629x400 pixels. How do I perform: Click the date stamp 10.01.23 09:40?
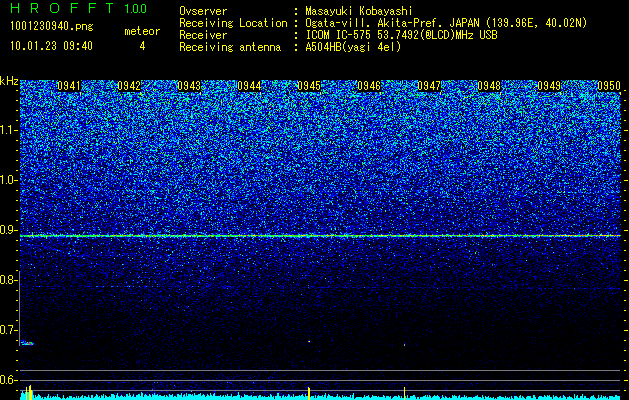point(51,46)
